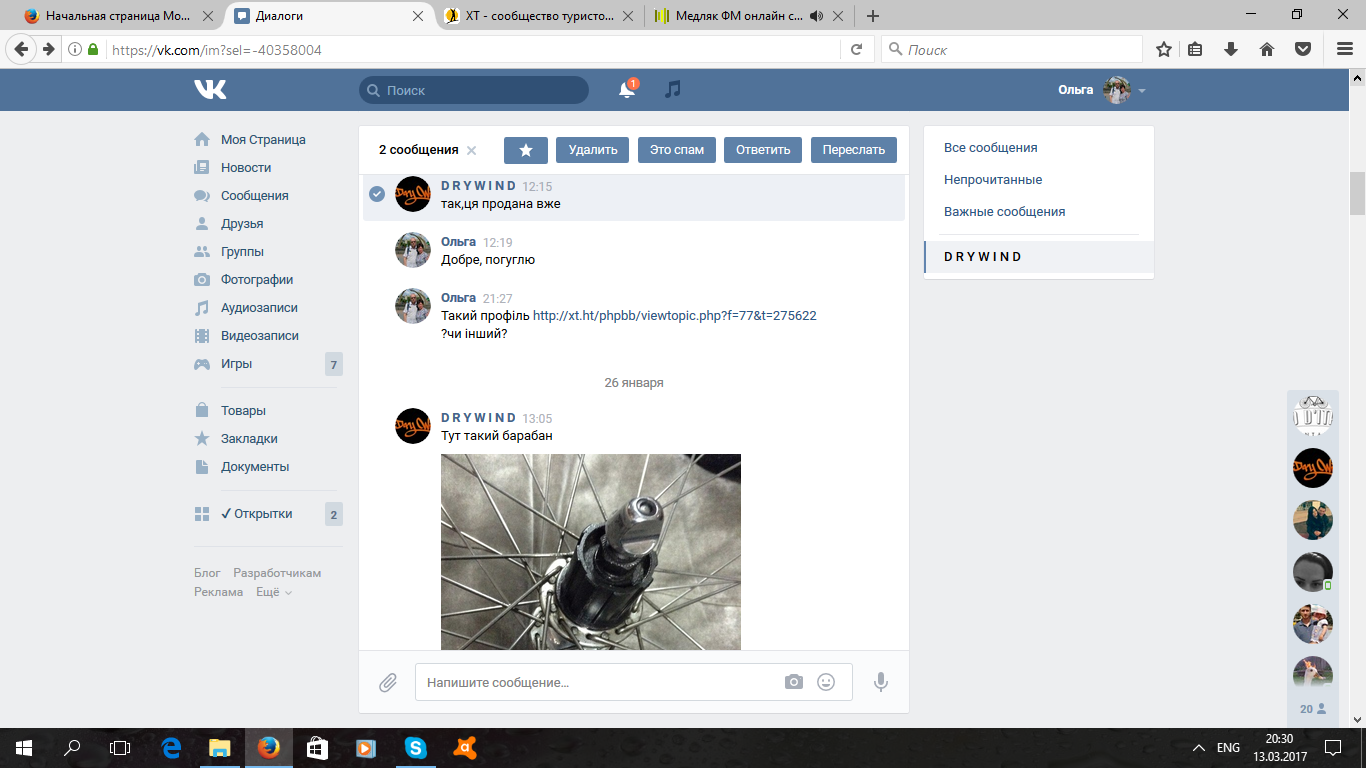The width and height of the screenshot is (1366, 768).
Task: Clear selection next to "2 сообщения"
Action: (x=472, y=151)
